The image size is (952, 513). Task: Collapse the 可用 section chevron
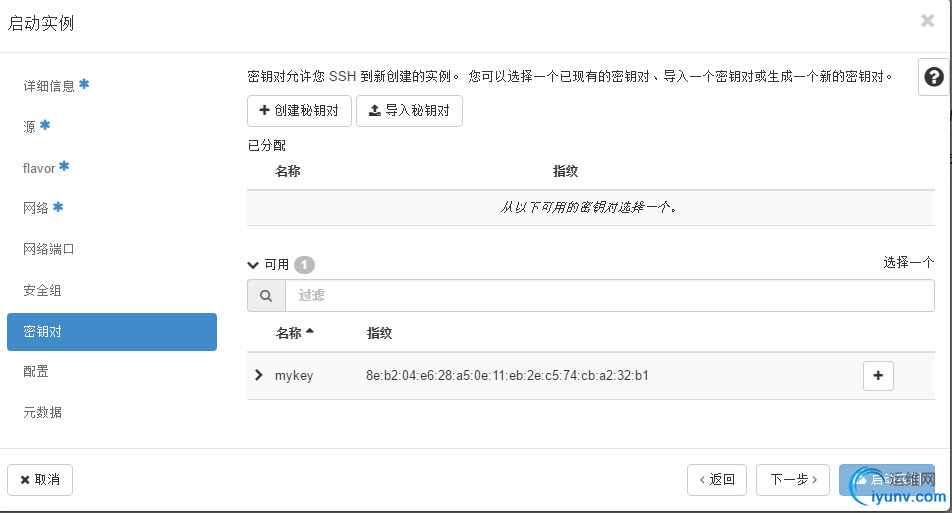(253, 265)
